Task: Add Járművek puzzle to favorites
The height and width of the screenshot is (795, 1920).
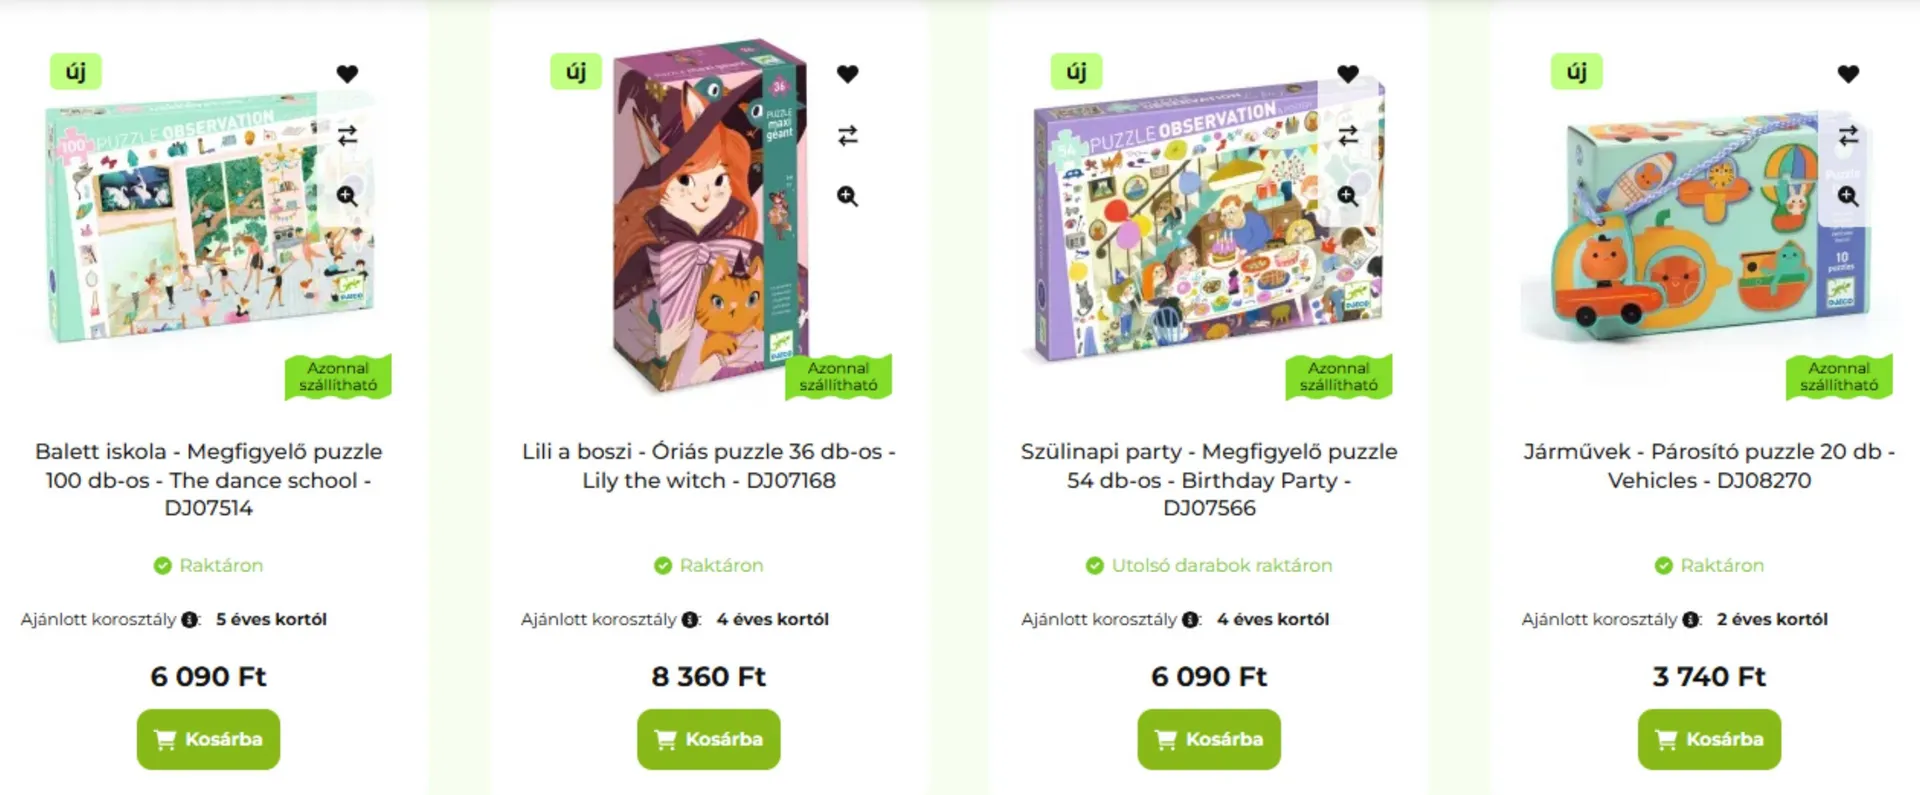Action: 1848,74
